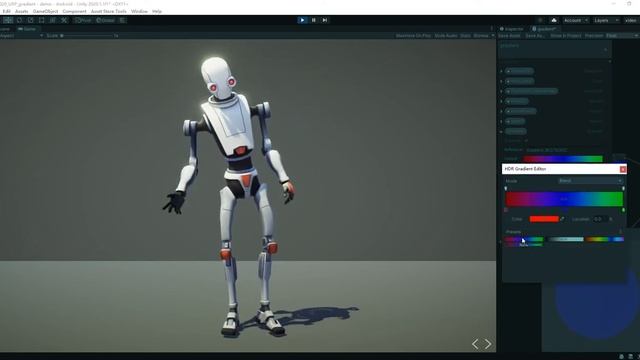Select the right alpha key above the gradient

click(x=623, y=189)
